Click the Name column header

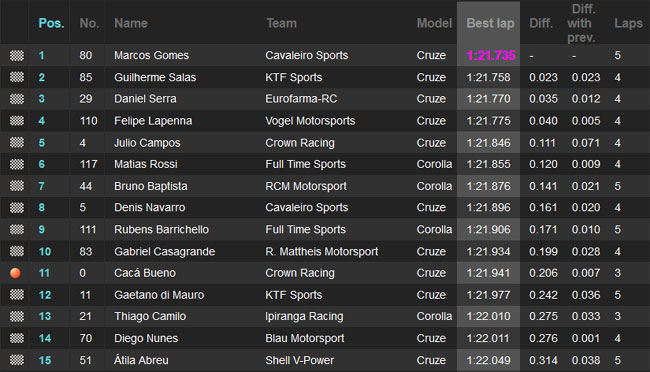click(x=131, y=23)
